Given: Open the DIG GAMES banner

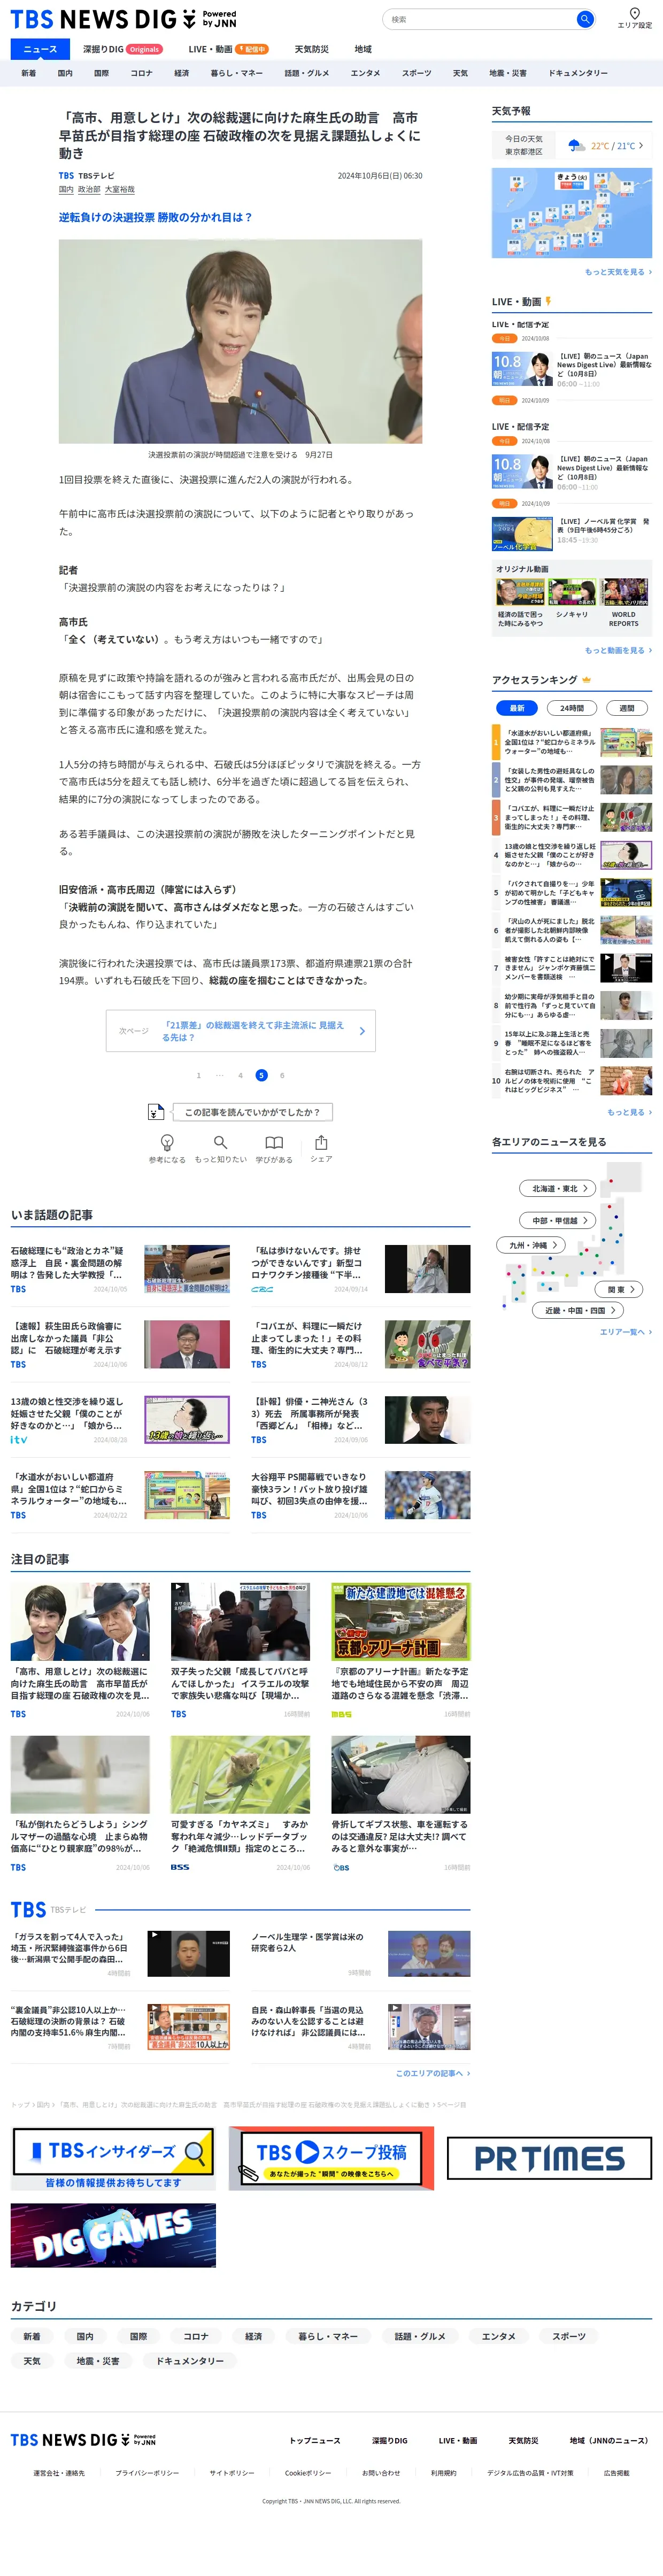Looking at the screenshot, I should 113,2235.
